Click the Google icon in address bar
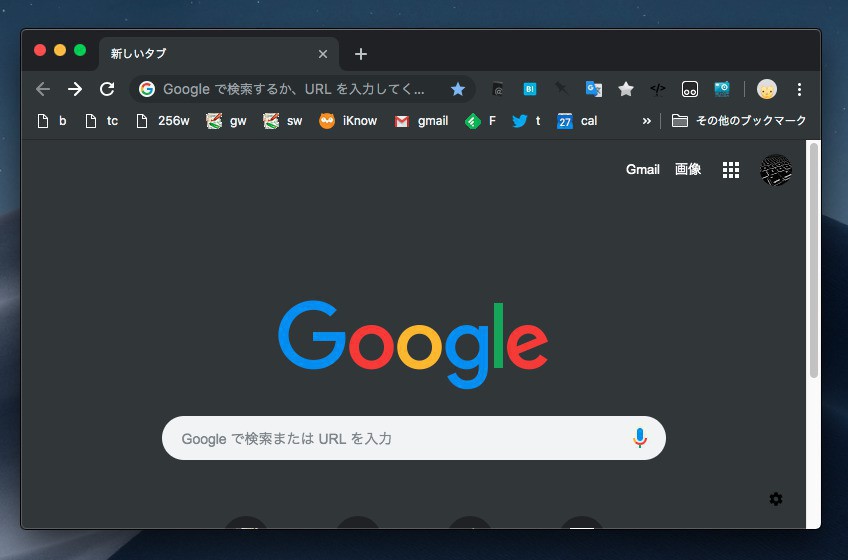The width and height of the screenshot is (848, 560). tap(147, 89)
